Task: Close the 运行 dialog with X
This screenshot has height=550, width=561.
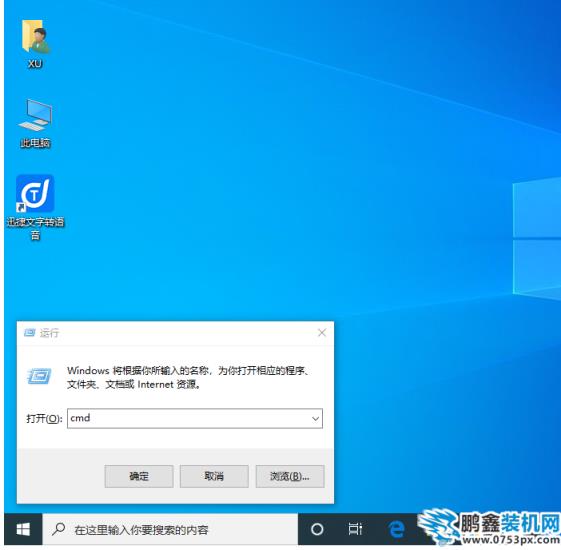Action: click(x=322, y=333)
